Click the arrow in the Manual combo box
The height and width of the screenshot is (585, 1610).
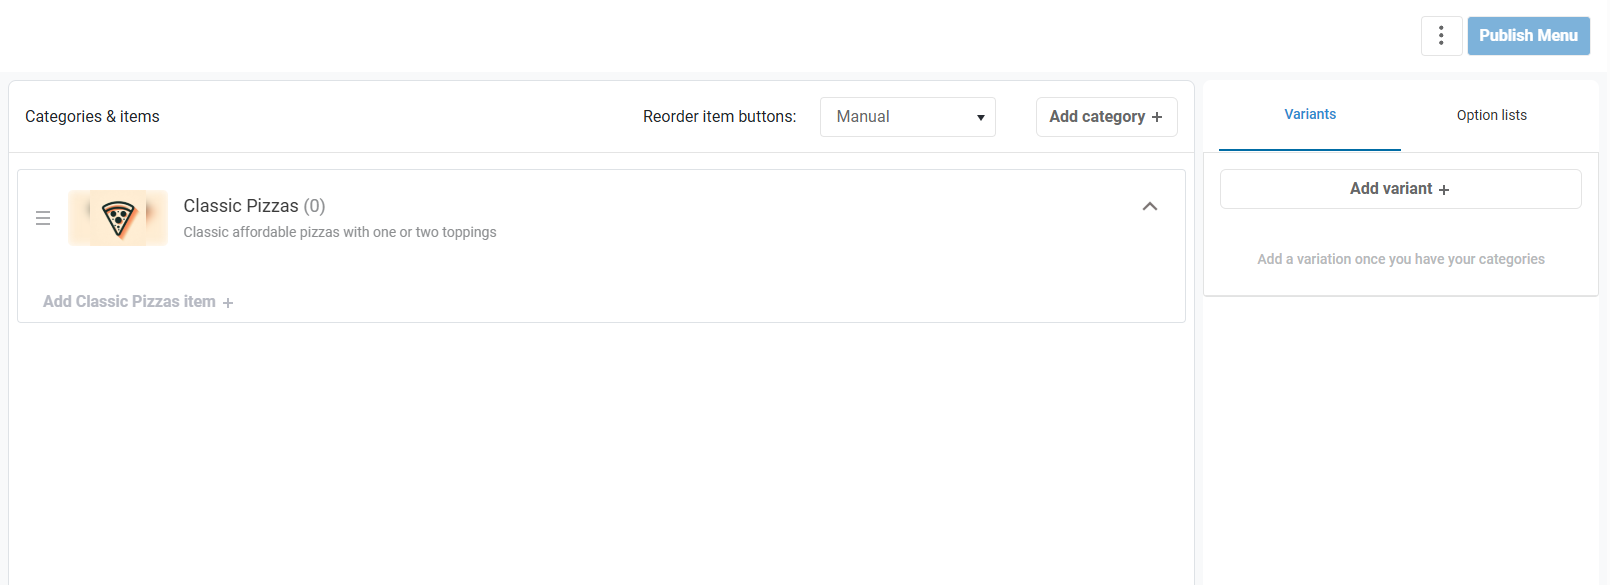[981, 118]
